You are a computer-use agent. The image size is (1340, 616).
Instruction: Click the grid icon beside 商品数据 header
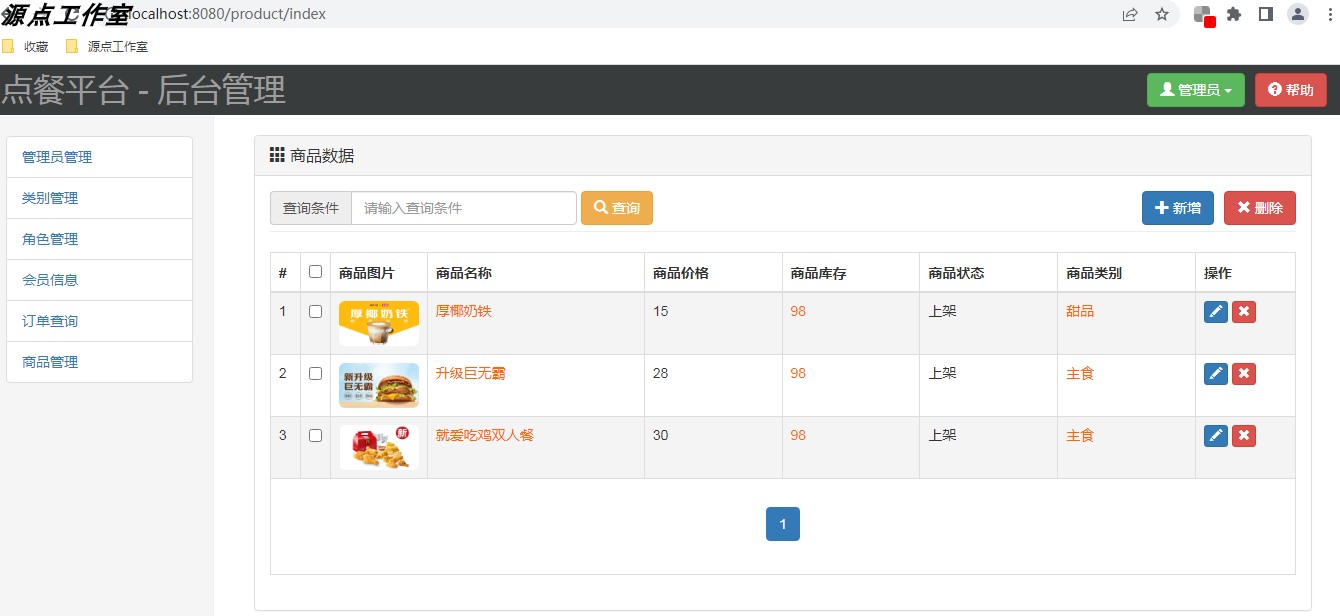(x=276, y=153)
